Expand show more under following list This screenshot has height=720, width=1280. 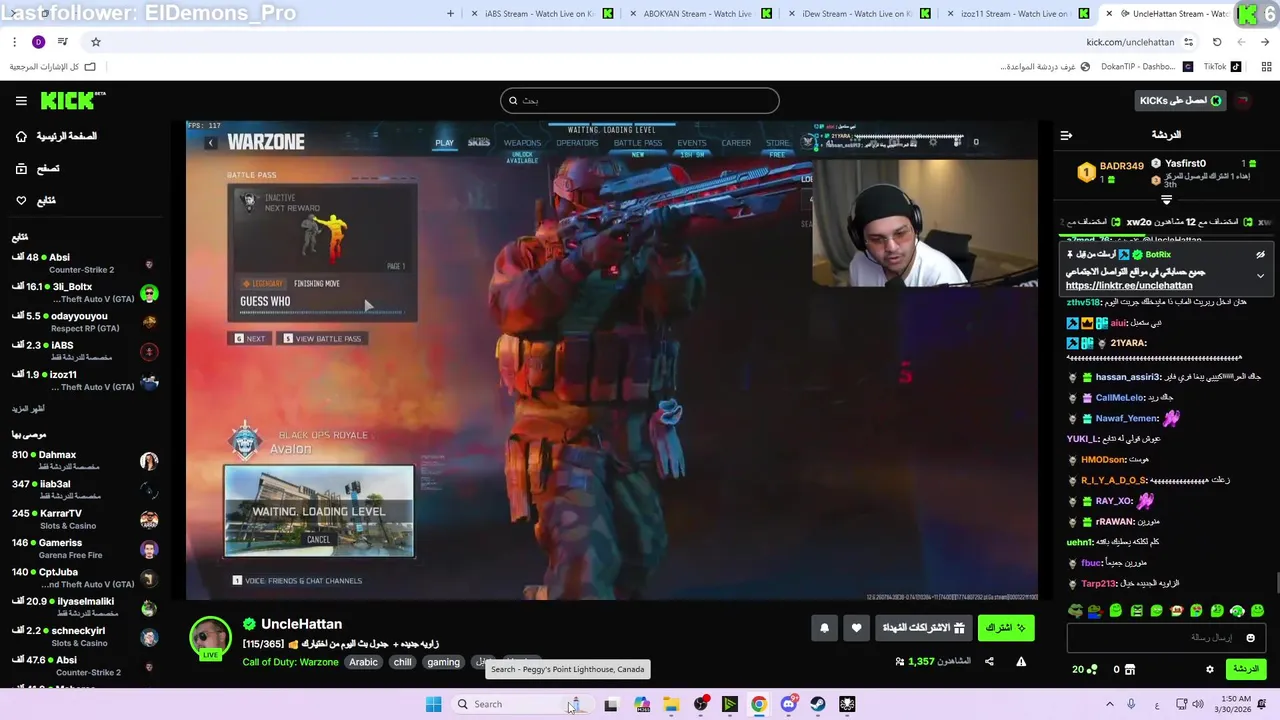click(28, 409)
